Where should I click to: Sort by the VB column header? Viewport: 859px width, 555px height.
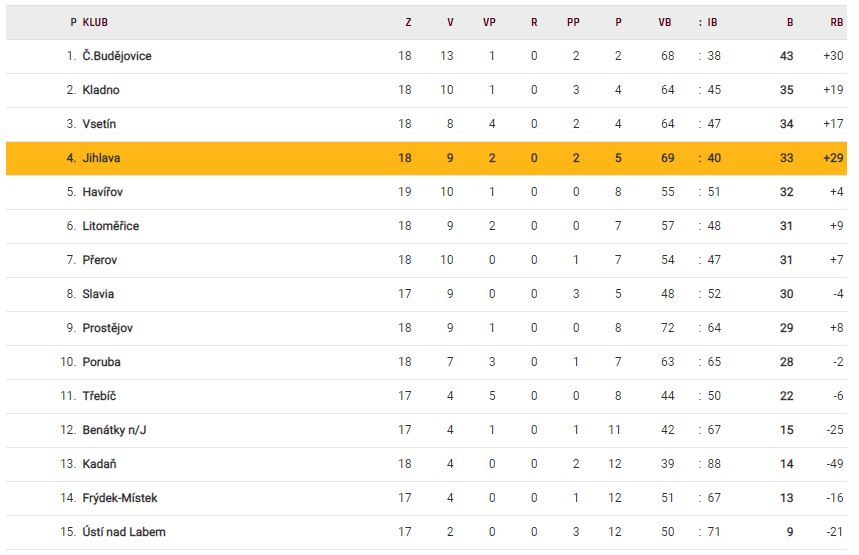pyautogui.click(x=665, y=21)
